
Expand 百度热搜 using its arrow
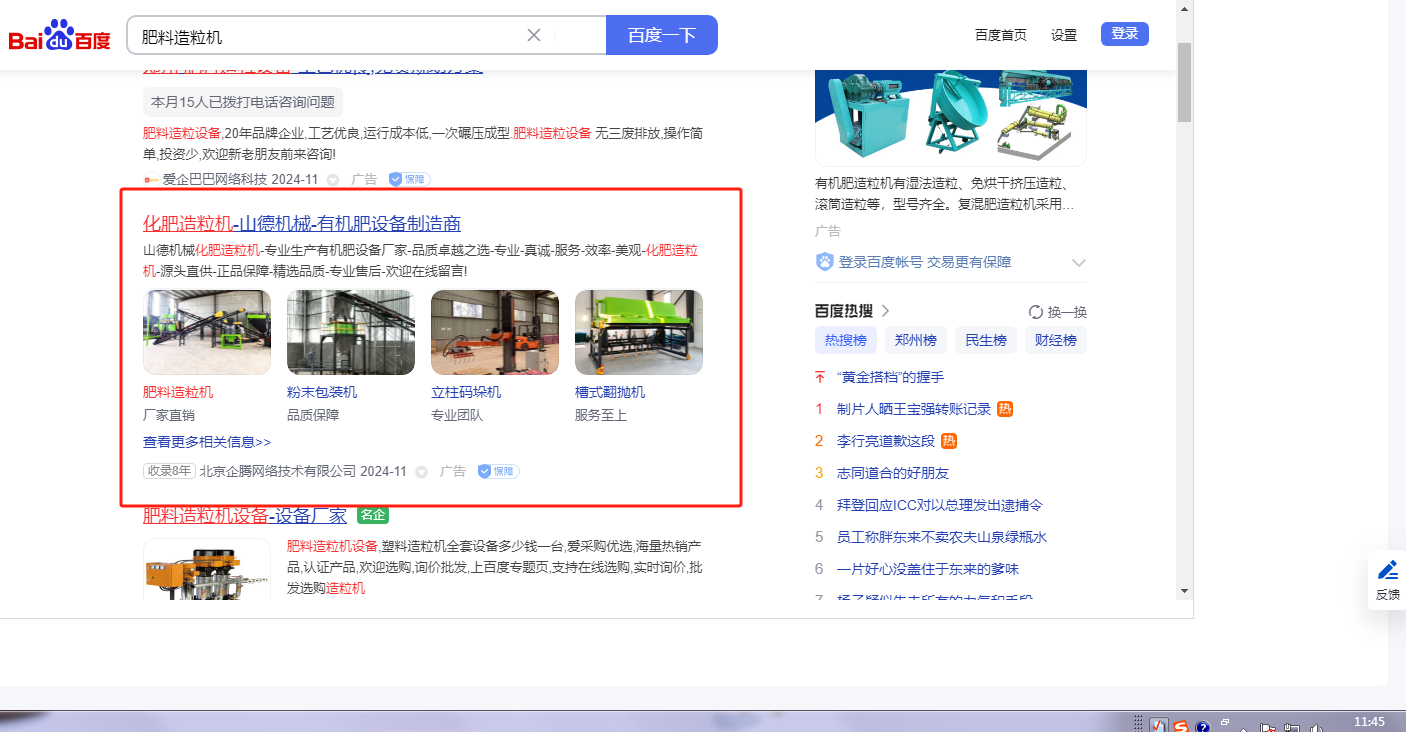[x=885, y=311]
